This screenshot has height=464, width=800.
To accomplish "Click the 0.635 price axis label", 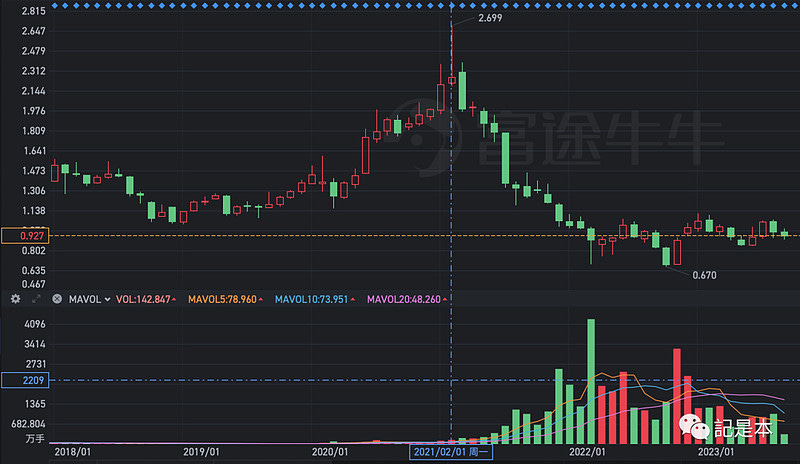I will point(34,271).
